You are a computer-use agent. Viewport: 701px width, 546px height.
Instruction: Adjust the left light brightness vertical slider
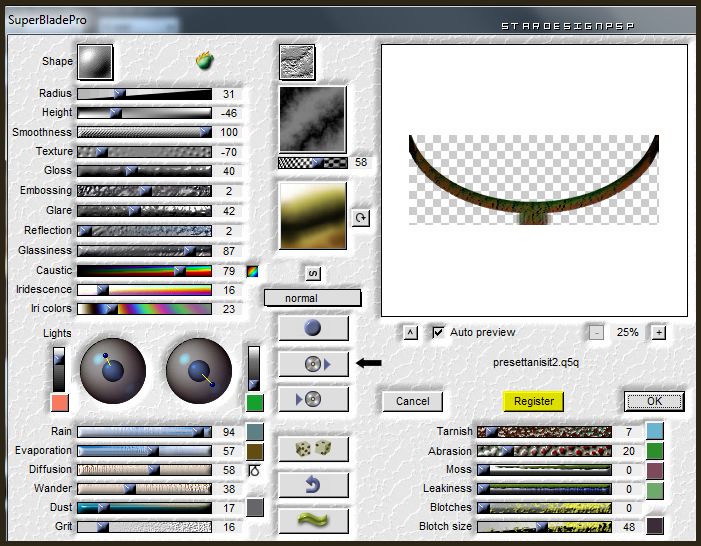(x=59, y=369)
